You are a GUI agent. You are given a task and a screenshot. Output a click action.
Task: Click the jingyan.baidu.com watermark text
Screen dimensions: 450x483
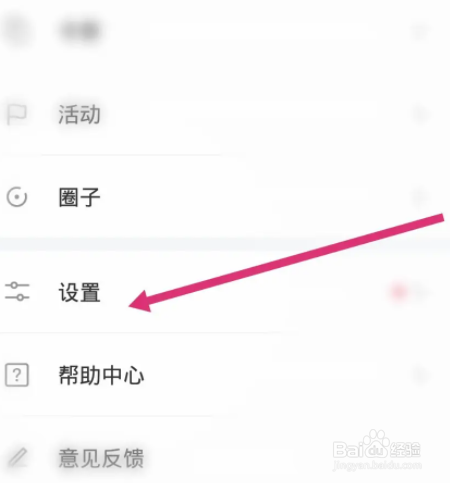point(377,465)
